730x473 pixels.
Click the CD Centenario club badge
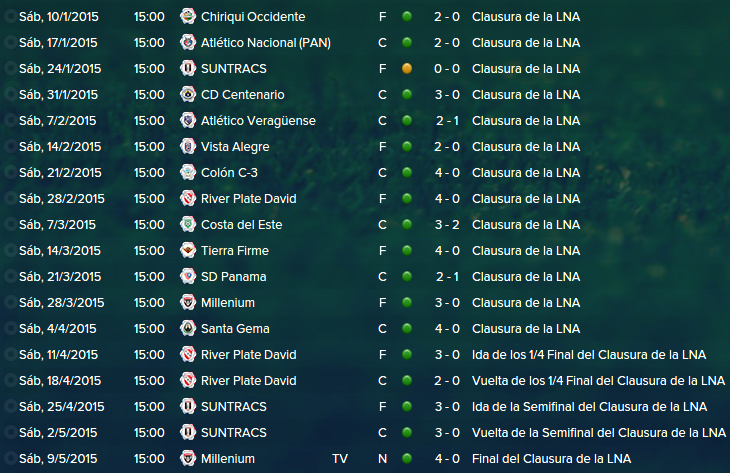(188, 95)
